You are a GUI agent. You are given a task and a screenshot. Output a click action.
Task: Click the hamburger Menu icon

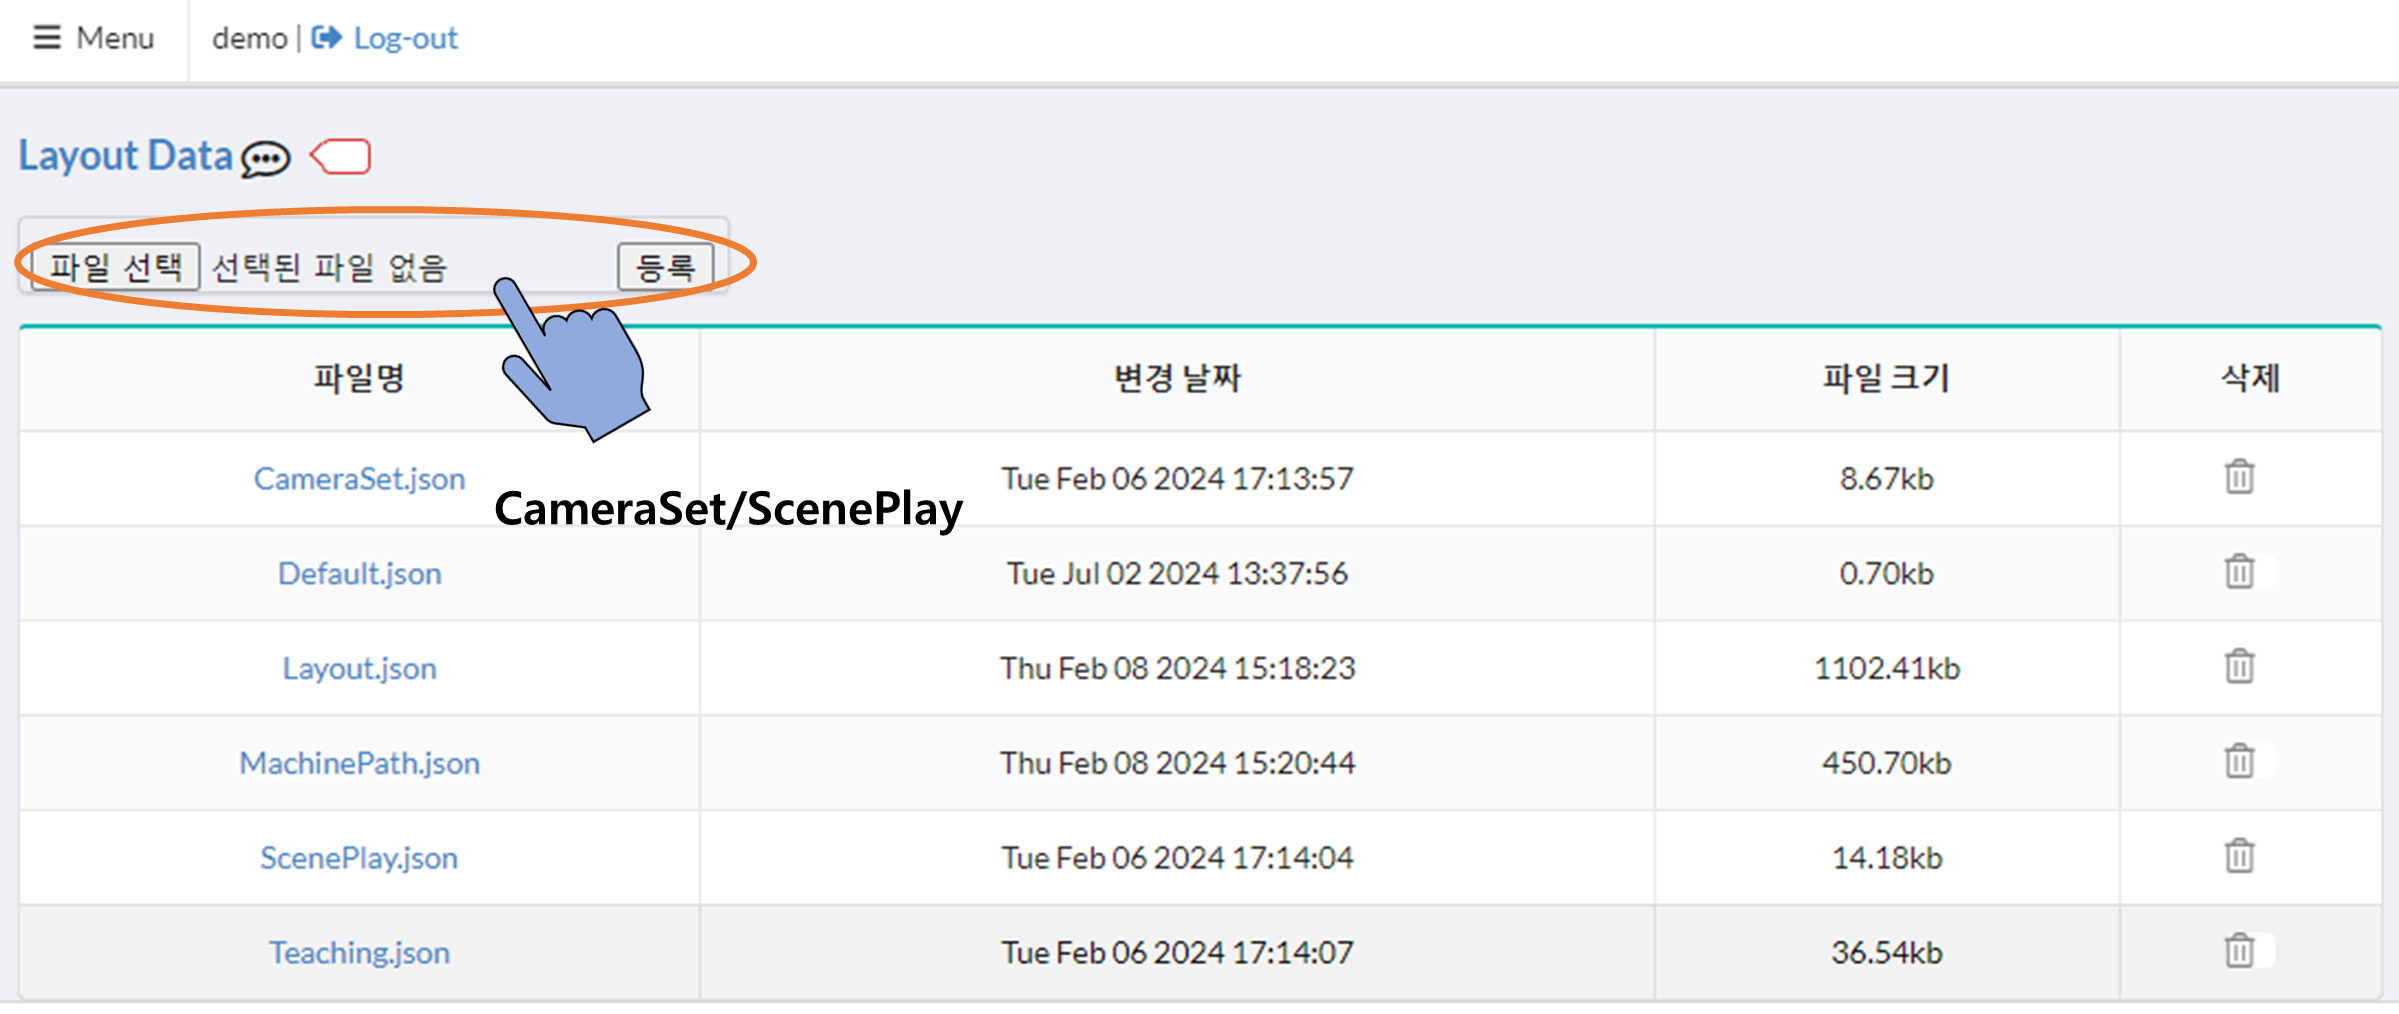47,38
